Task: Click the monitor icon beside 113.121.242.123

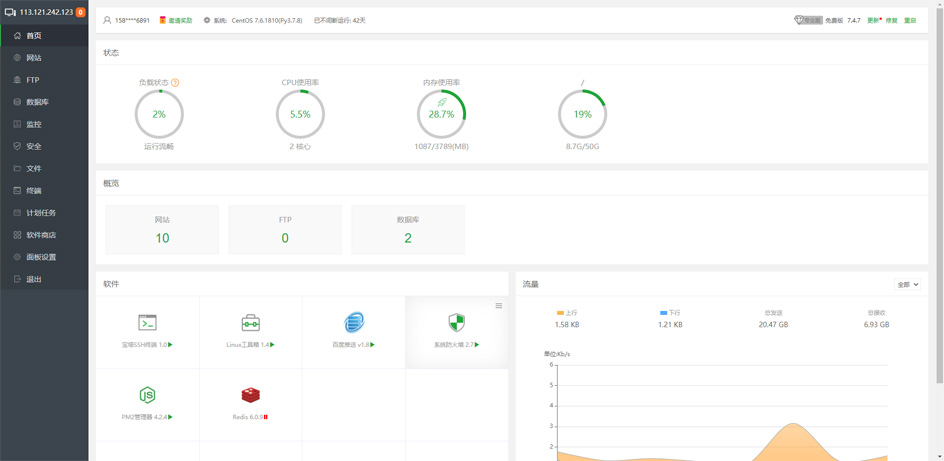Action: (10, 12)
